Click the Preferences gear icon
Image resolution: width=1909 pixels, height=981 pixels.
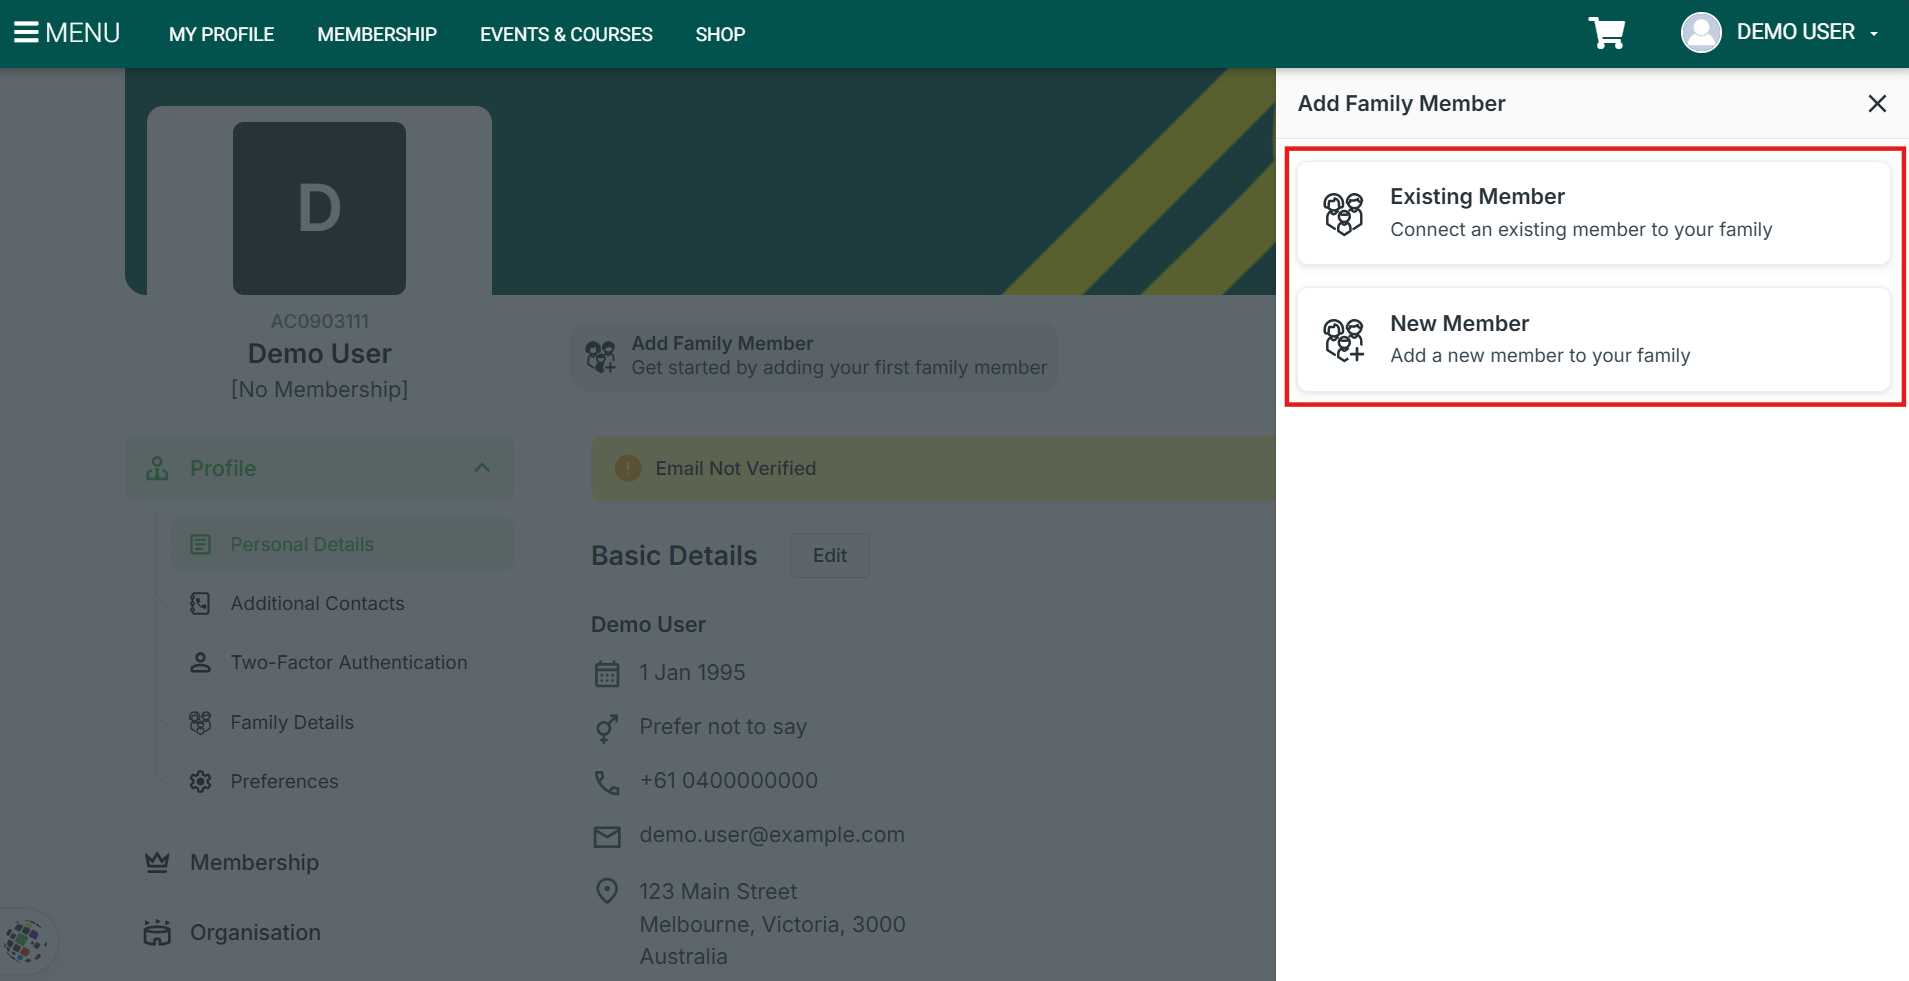pyautogui.click(x=200, y=781)
